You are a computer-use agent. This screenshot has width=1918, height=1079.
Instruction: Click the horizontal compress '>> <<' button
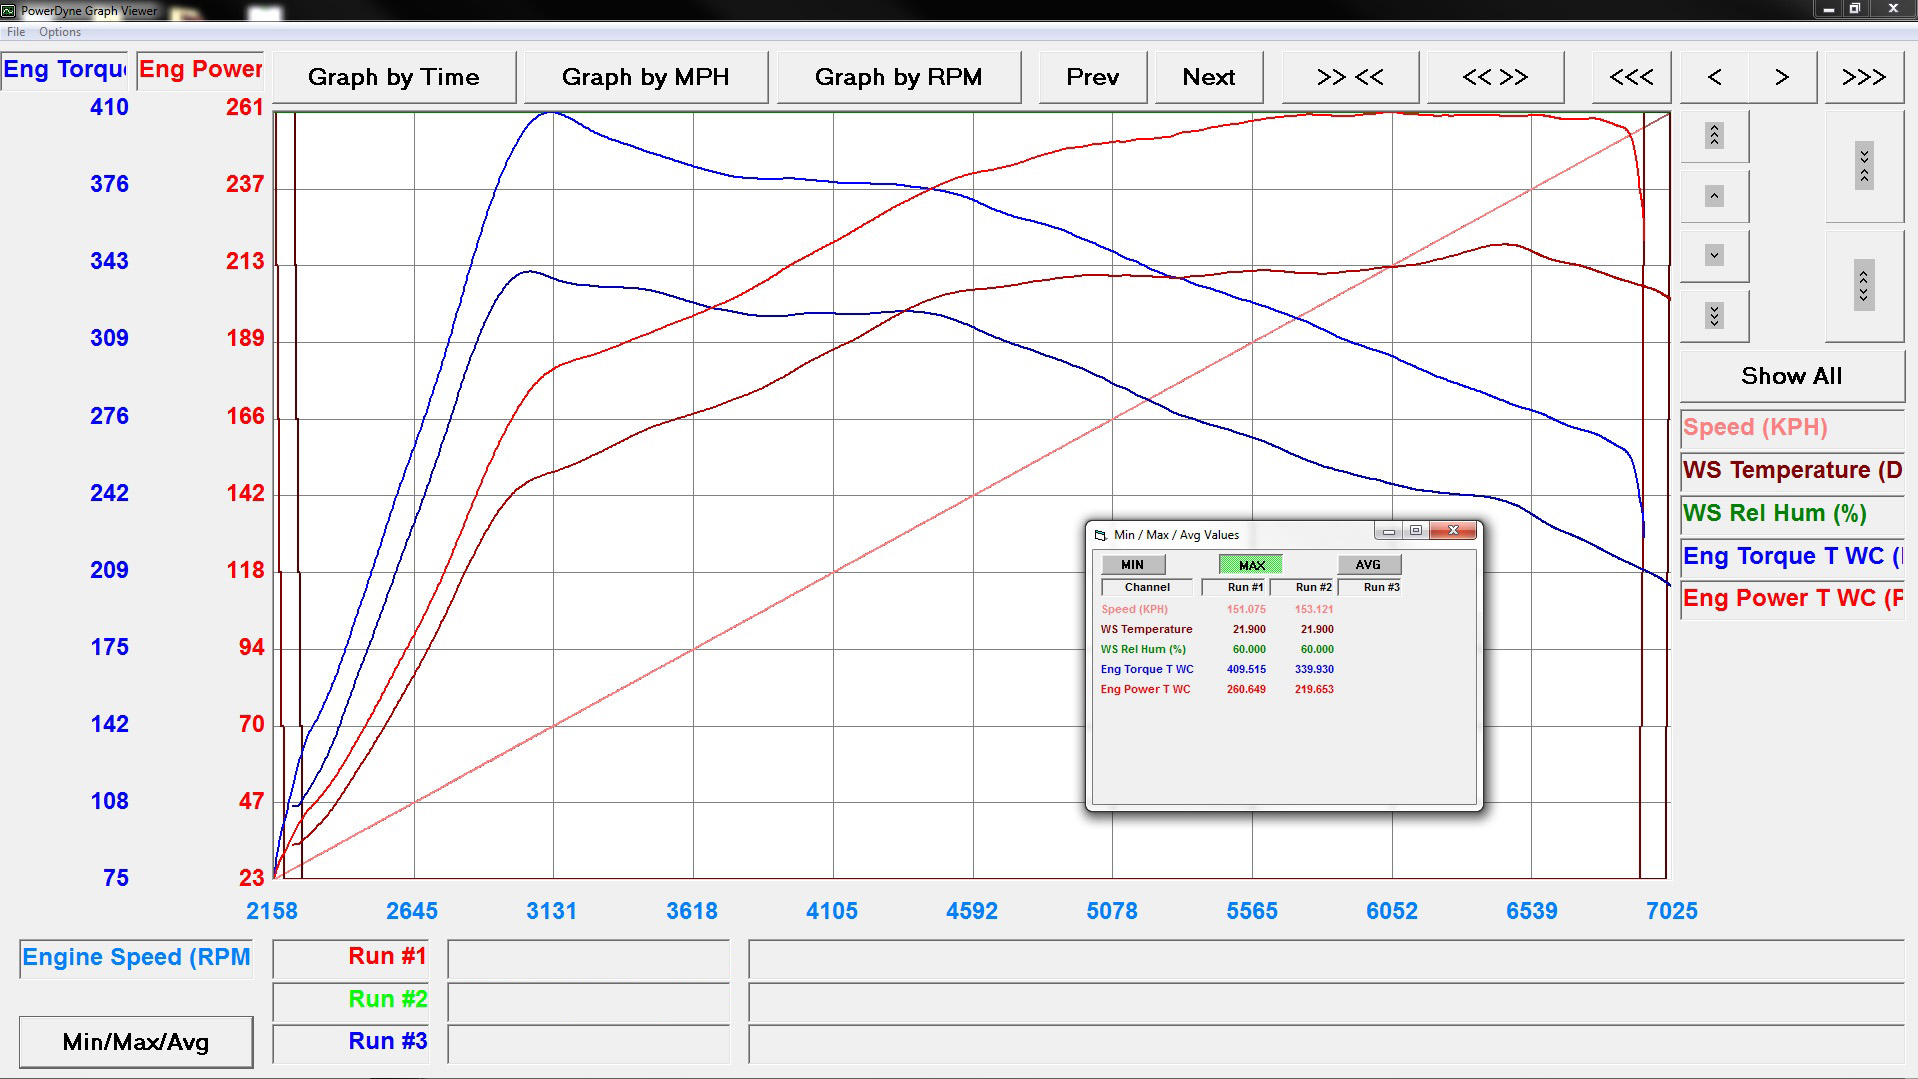(x=1349, y=77)
